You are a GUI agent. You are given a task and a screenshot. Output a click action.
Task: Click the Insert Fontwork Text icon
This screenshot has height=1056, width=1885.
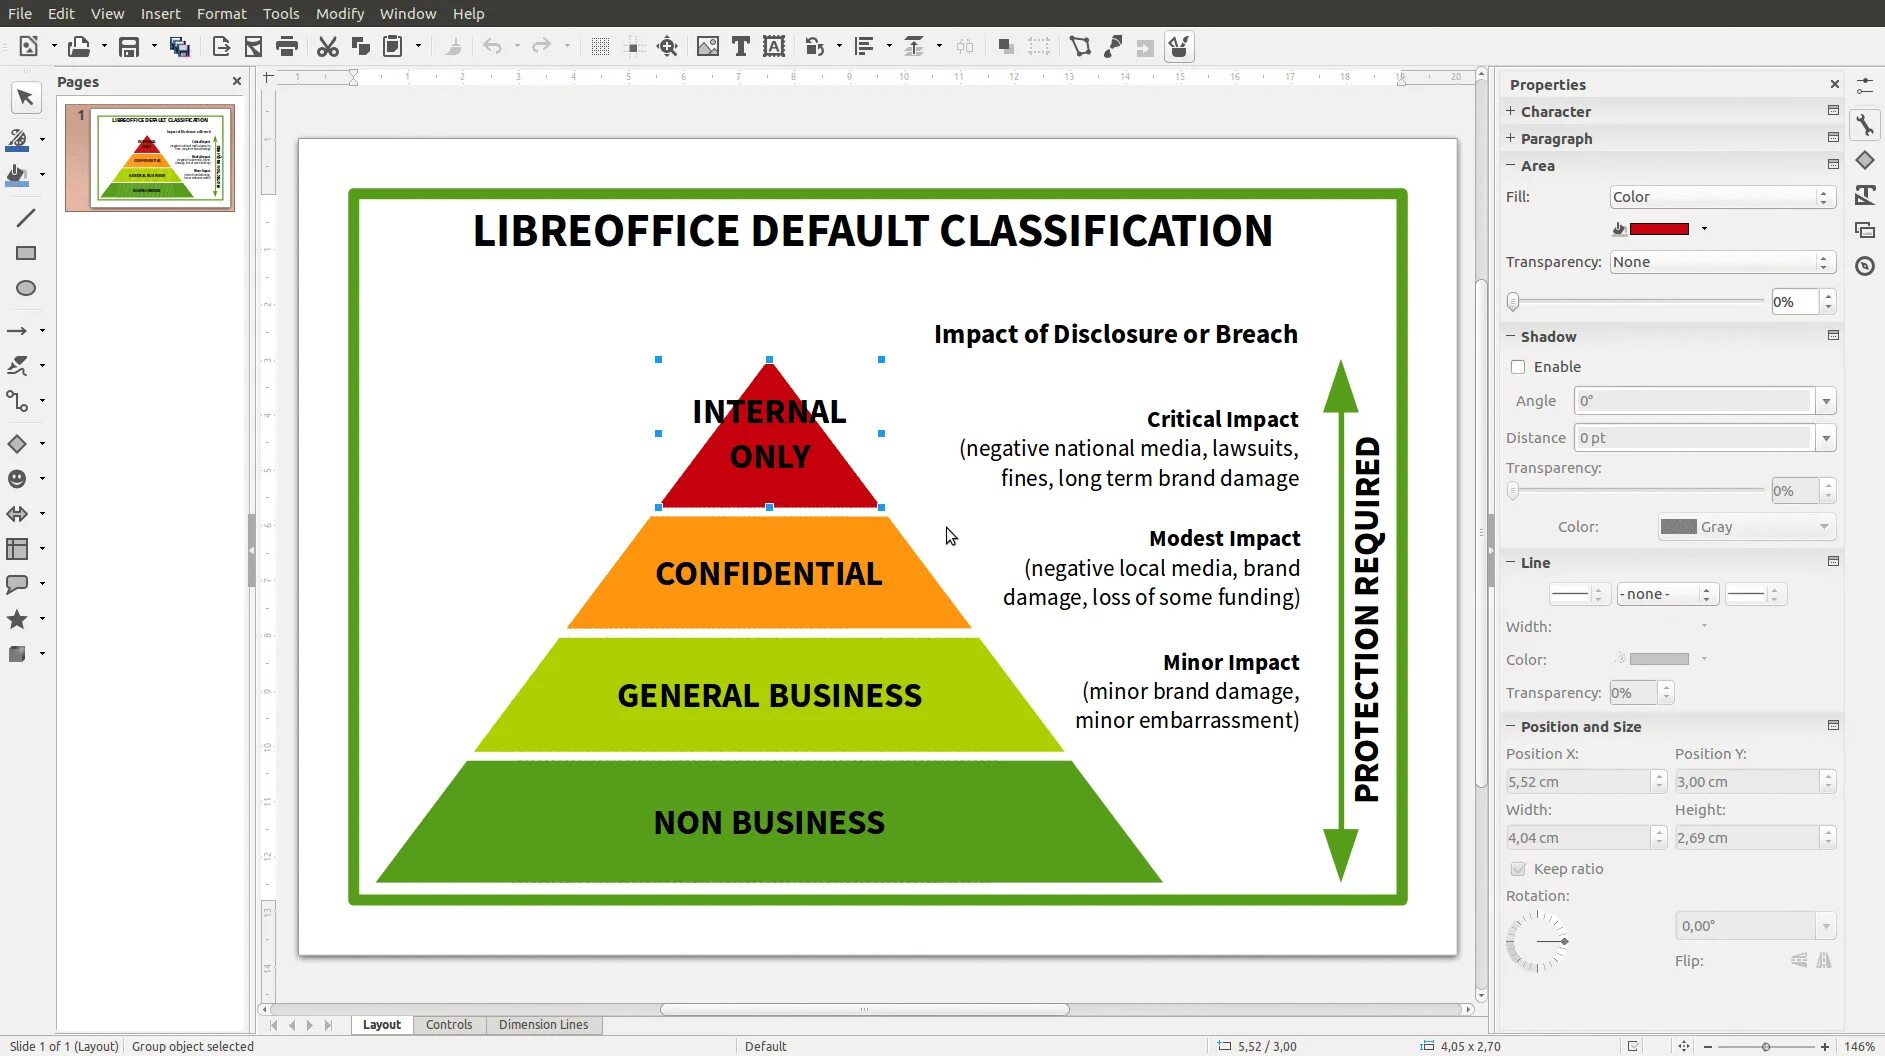pos(774,46)
